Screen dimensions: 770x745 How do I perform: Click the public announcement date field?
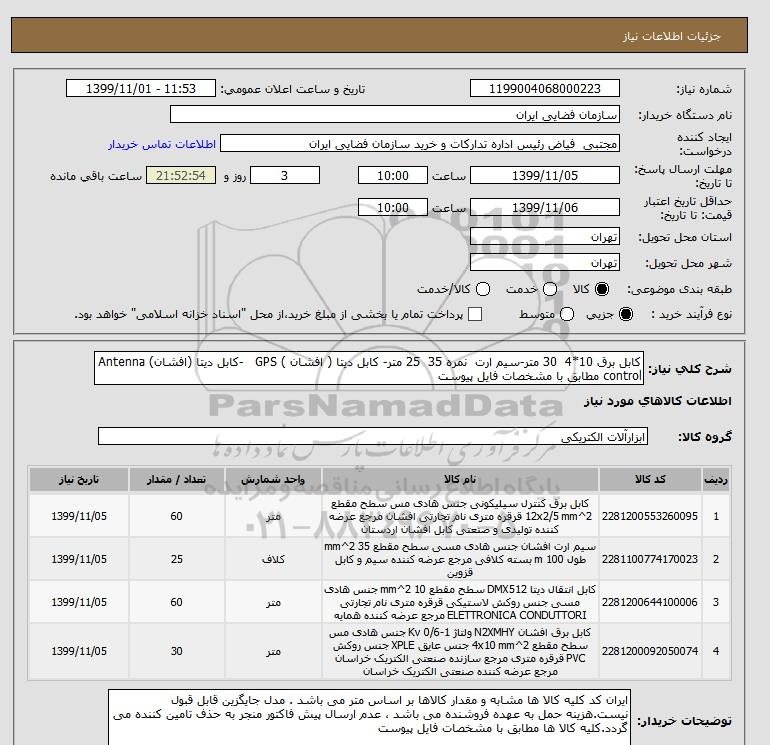tap(141, 88)
